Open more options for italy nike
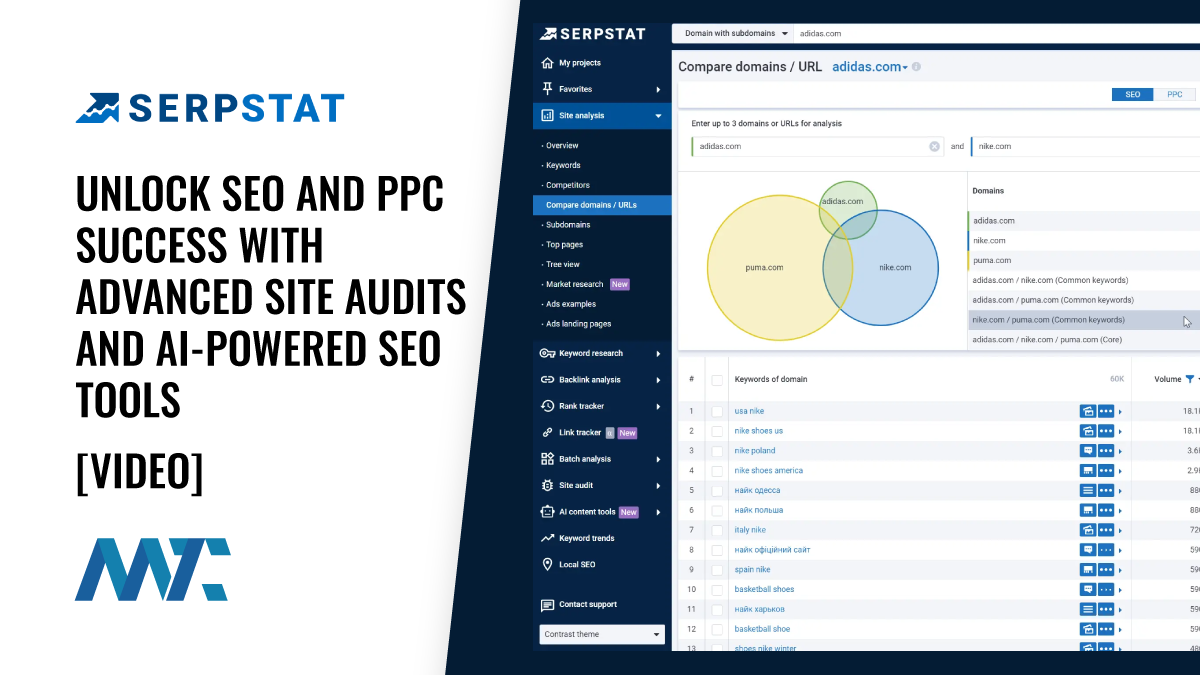This screenshot has height=675, width=1200. coord(1105,530)
